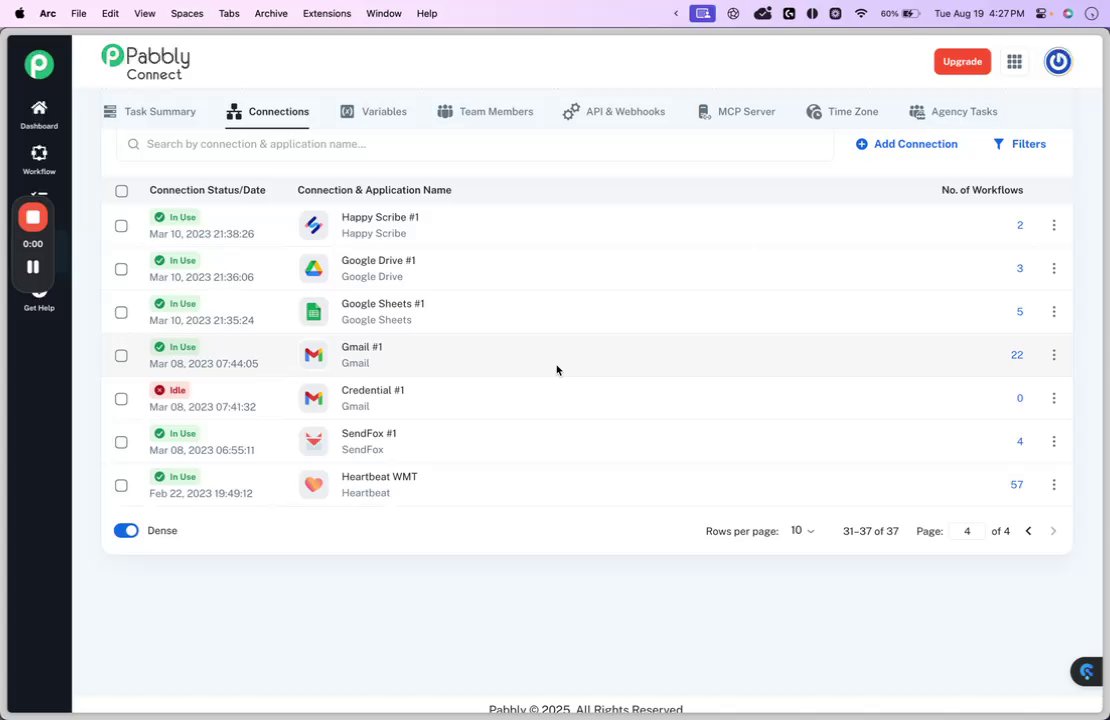Screen dimensions: 1110x720
Task: Click the Page number input box
Action: coord(967,531)
